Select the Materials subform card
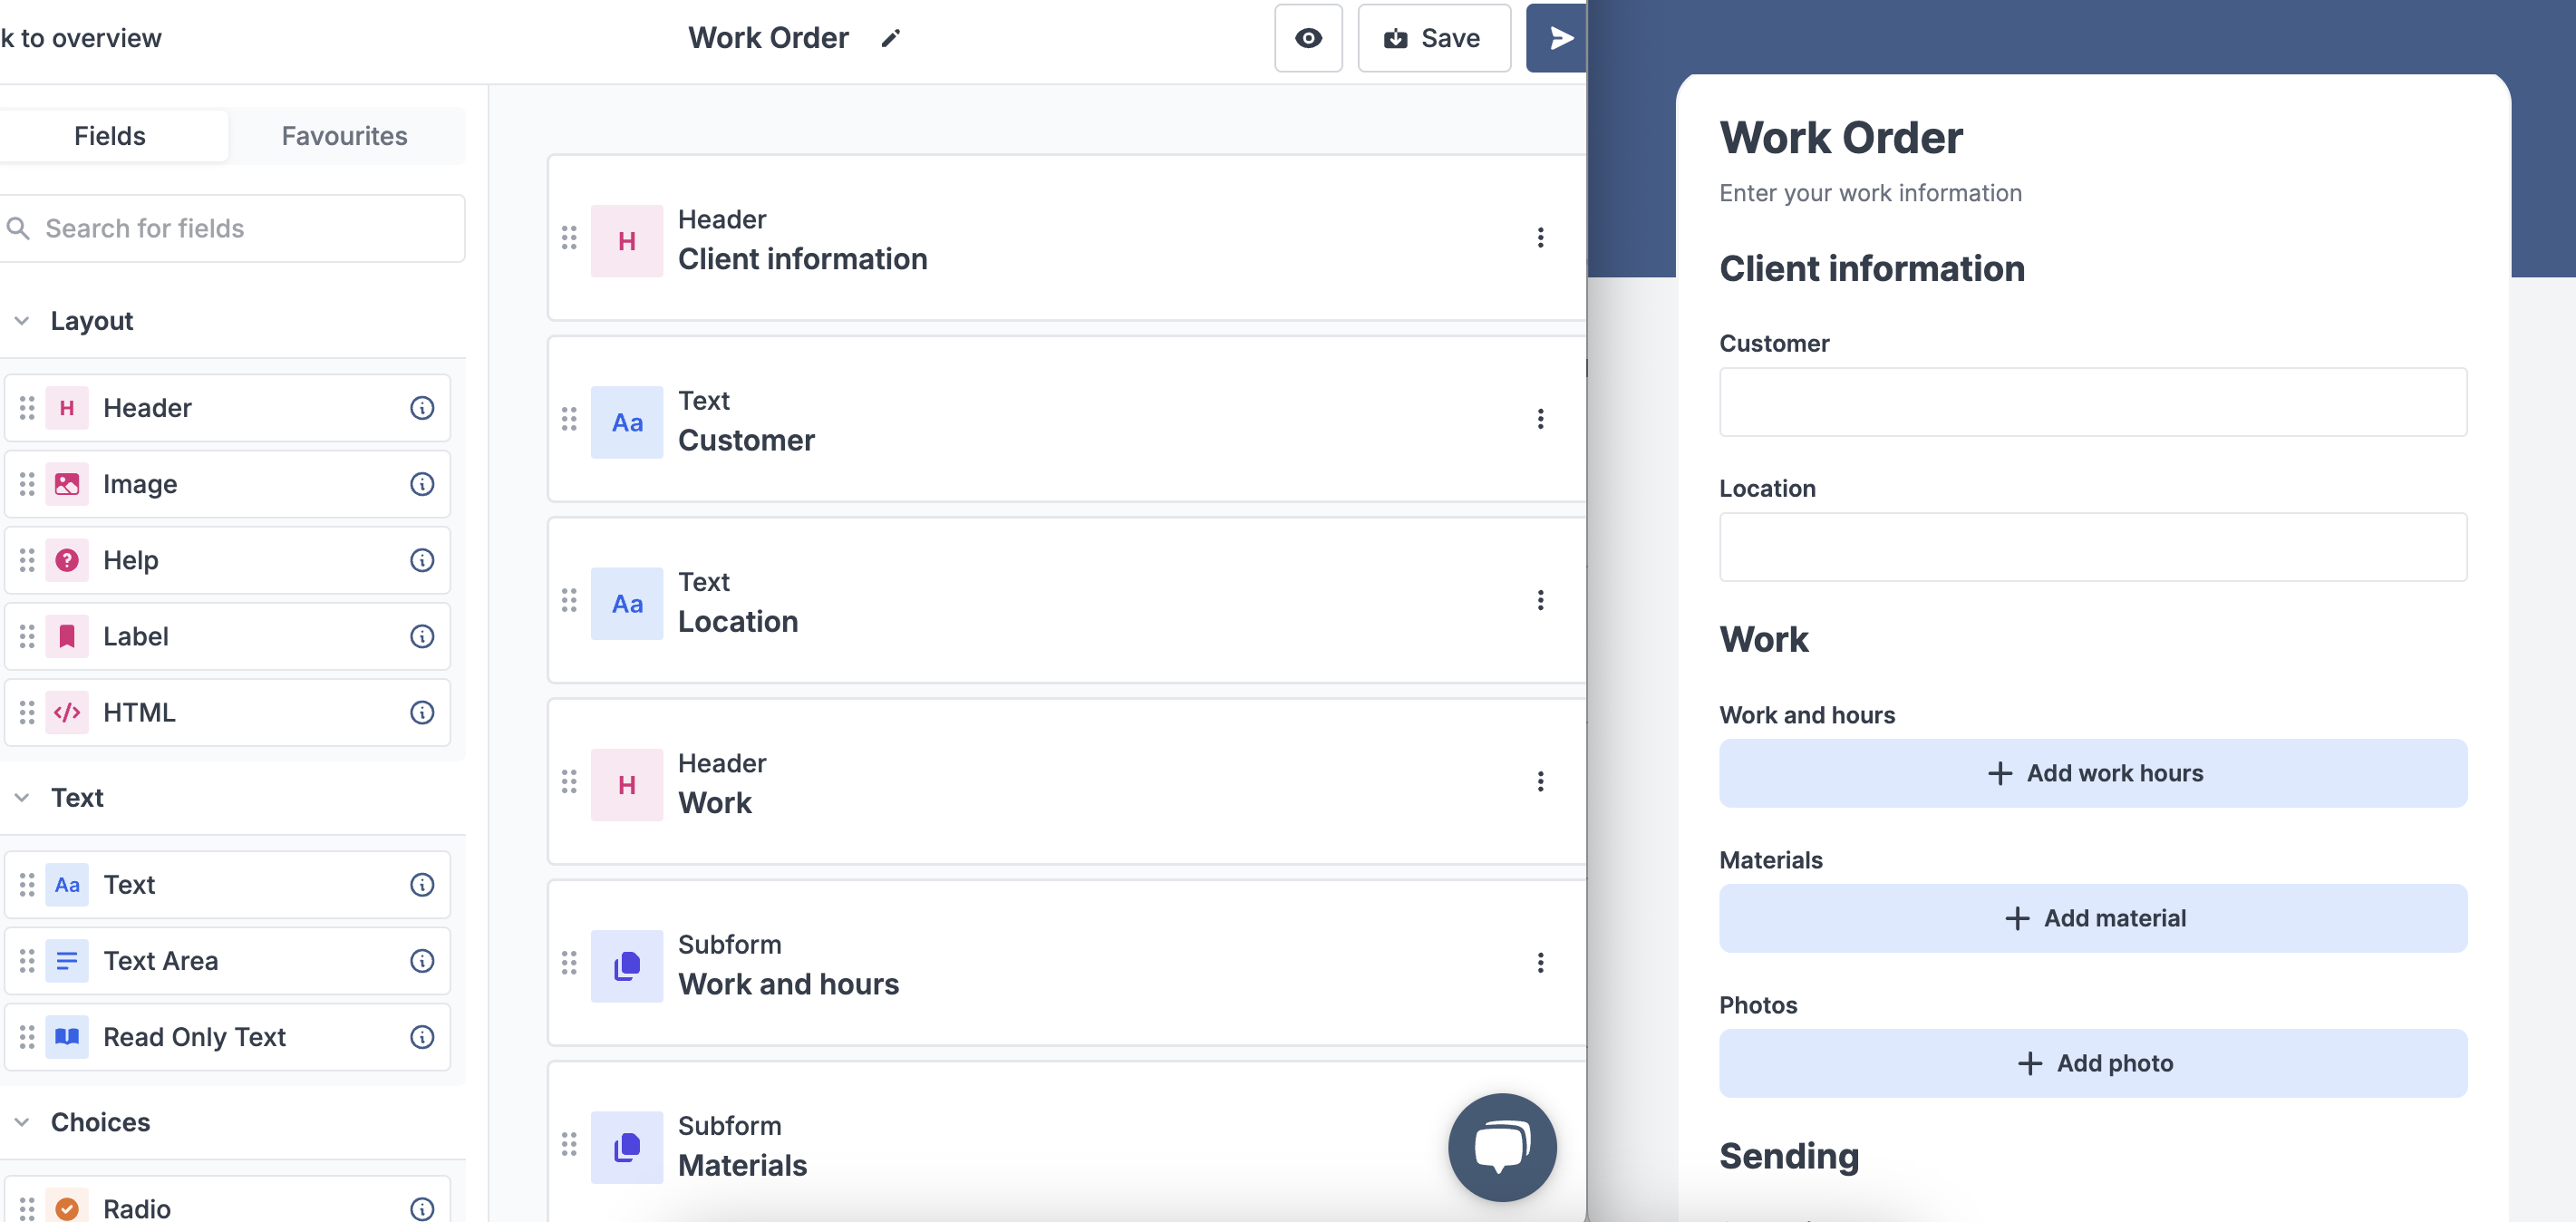 1067,1143
